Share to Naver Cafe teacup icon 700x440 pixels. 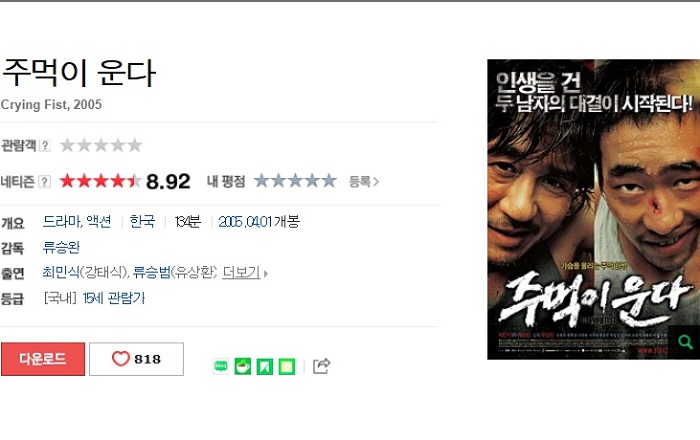[243, 366]
